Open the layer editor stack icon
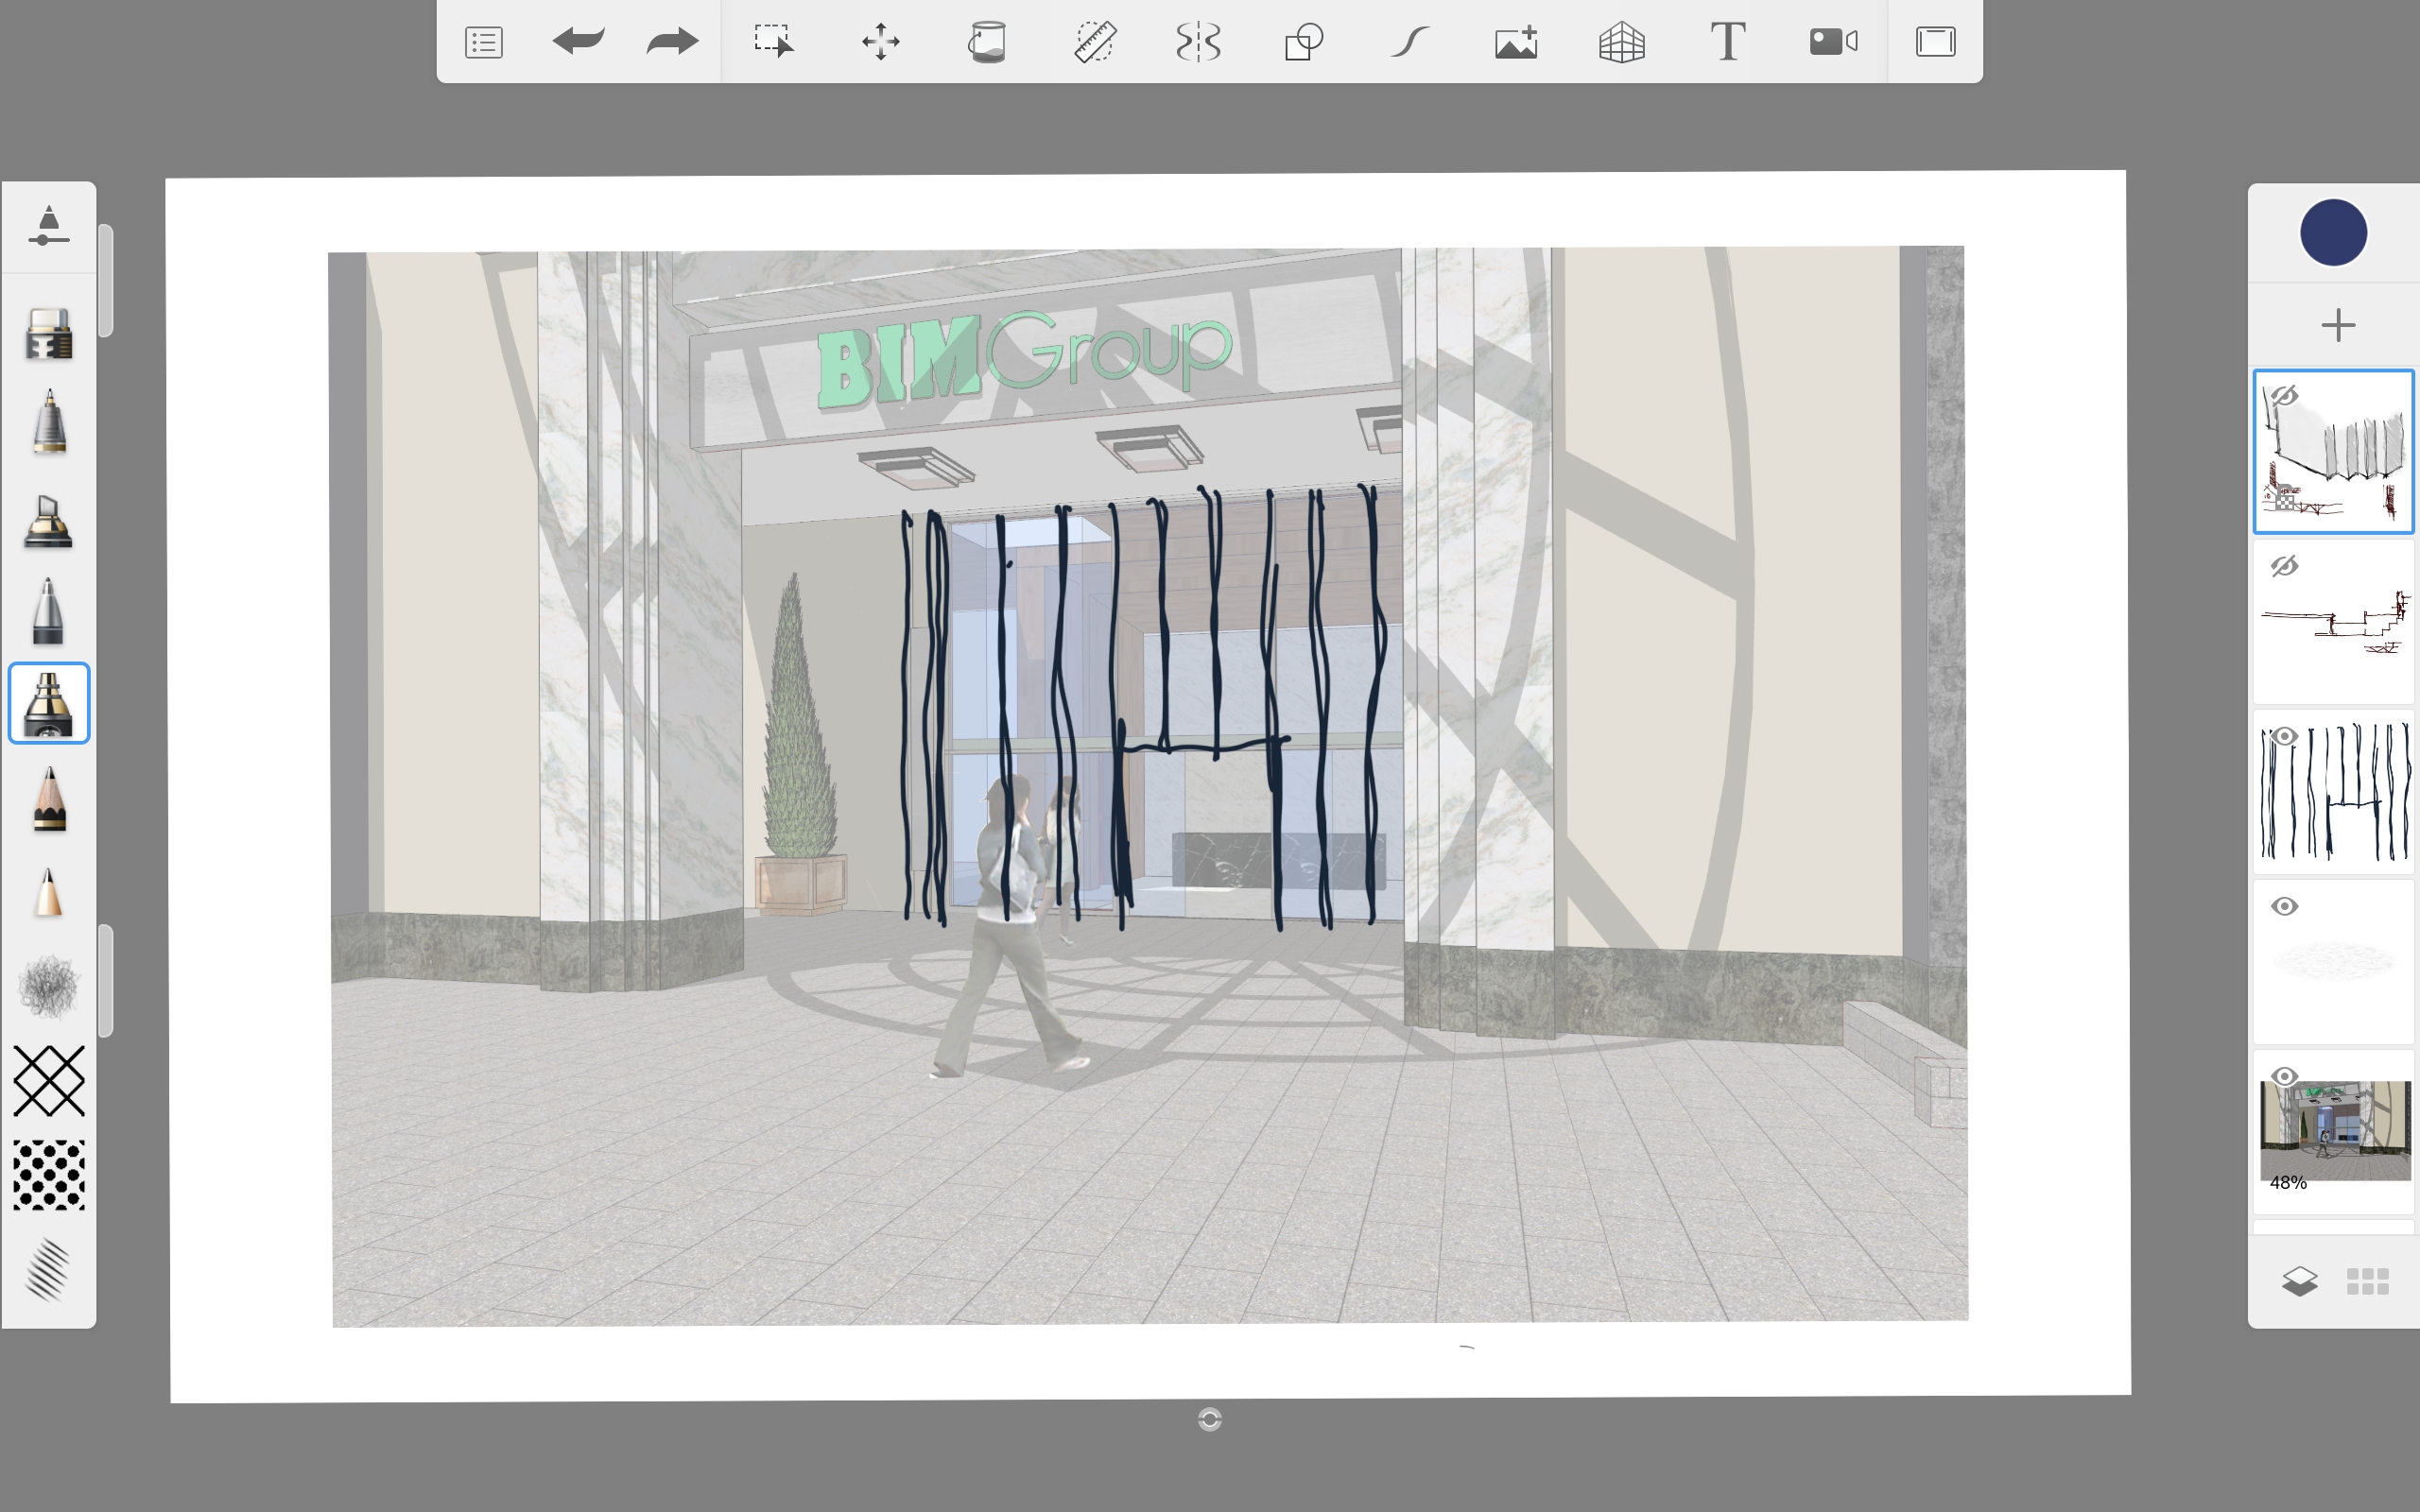The height and width of the screenshot is (1512, 2420). 2299,1281
